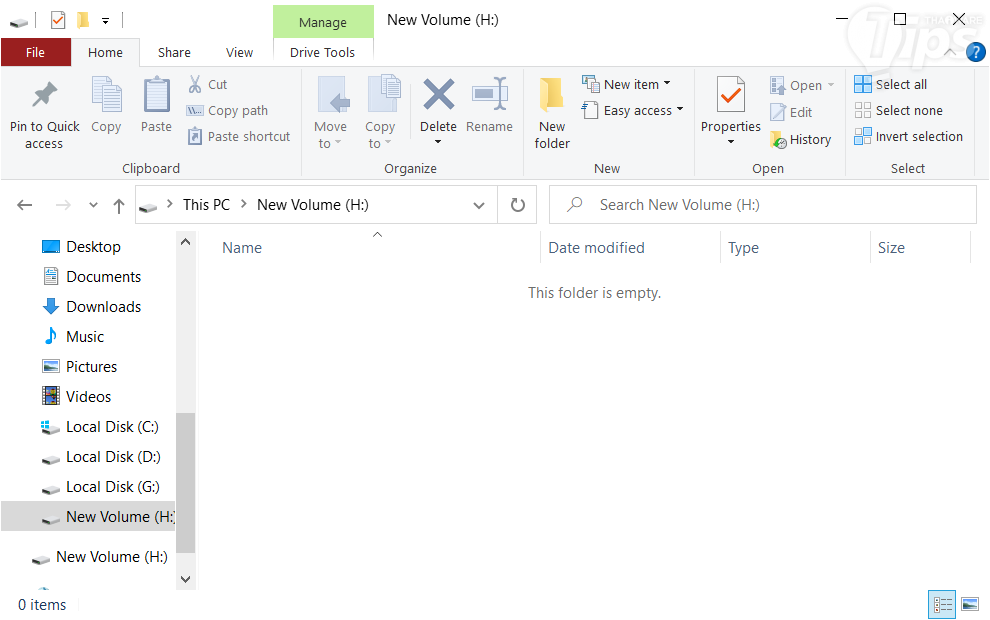Sort by the Type column

pos(743,247)
